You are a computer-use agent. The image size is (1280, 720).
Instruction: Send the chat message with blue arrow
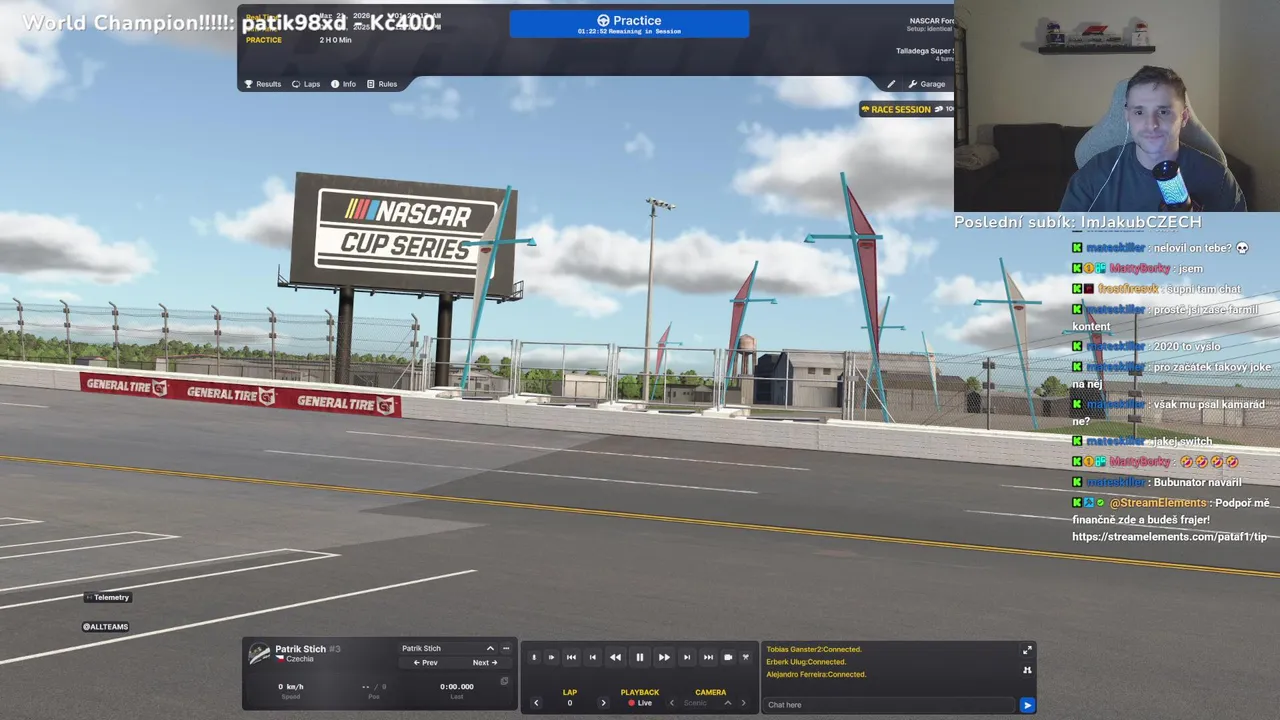[1027, 705]
